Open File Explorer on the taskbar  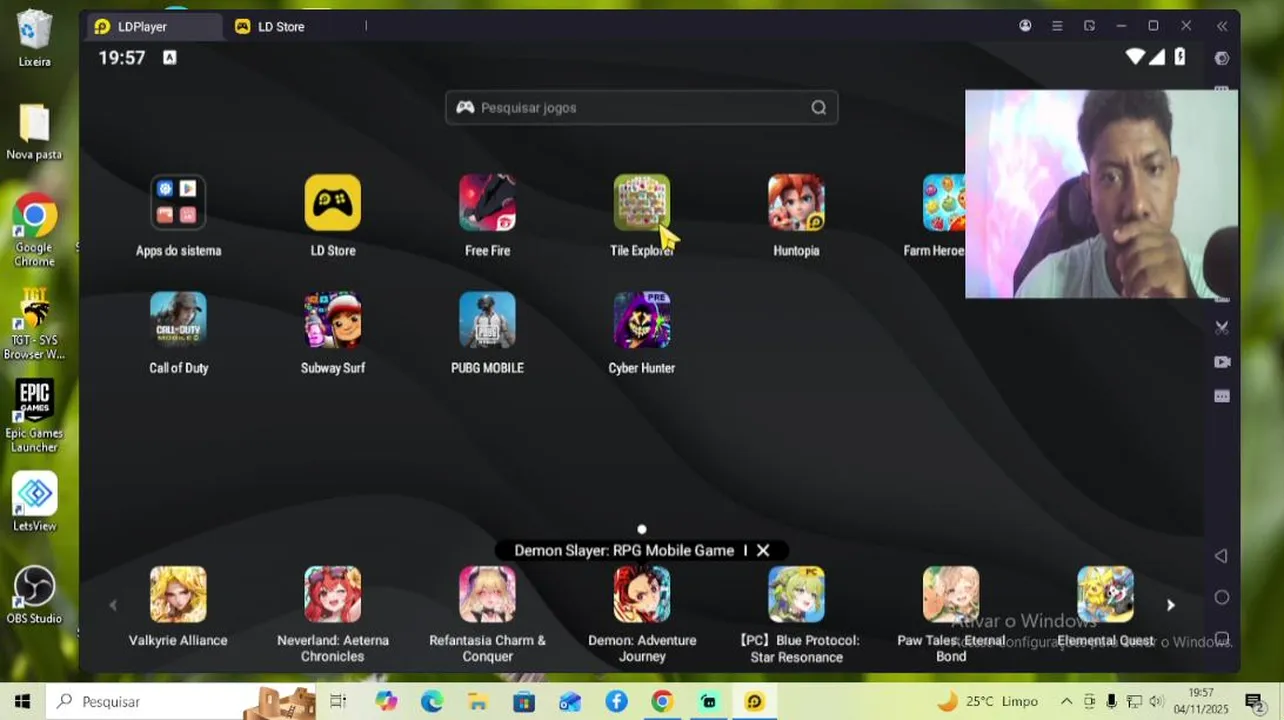tap(478, 701)
